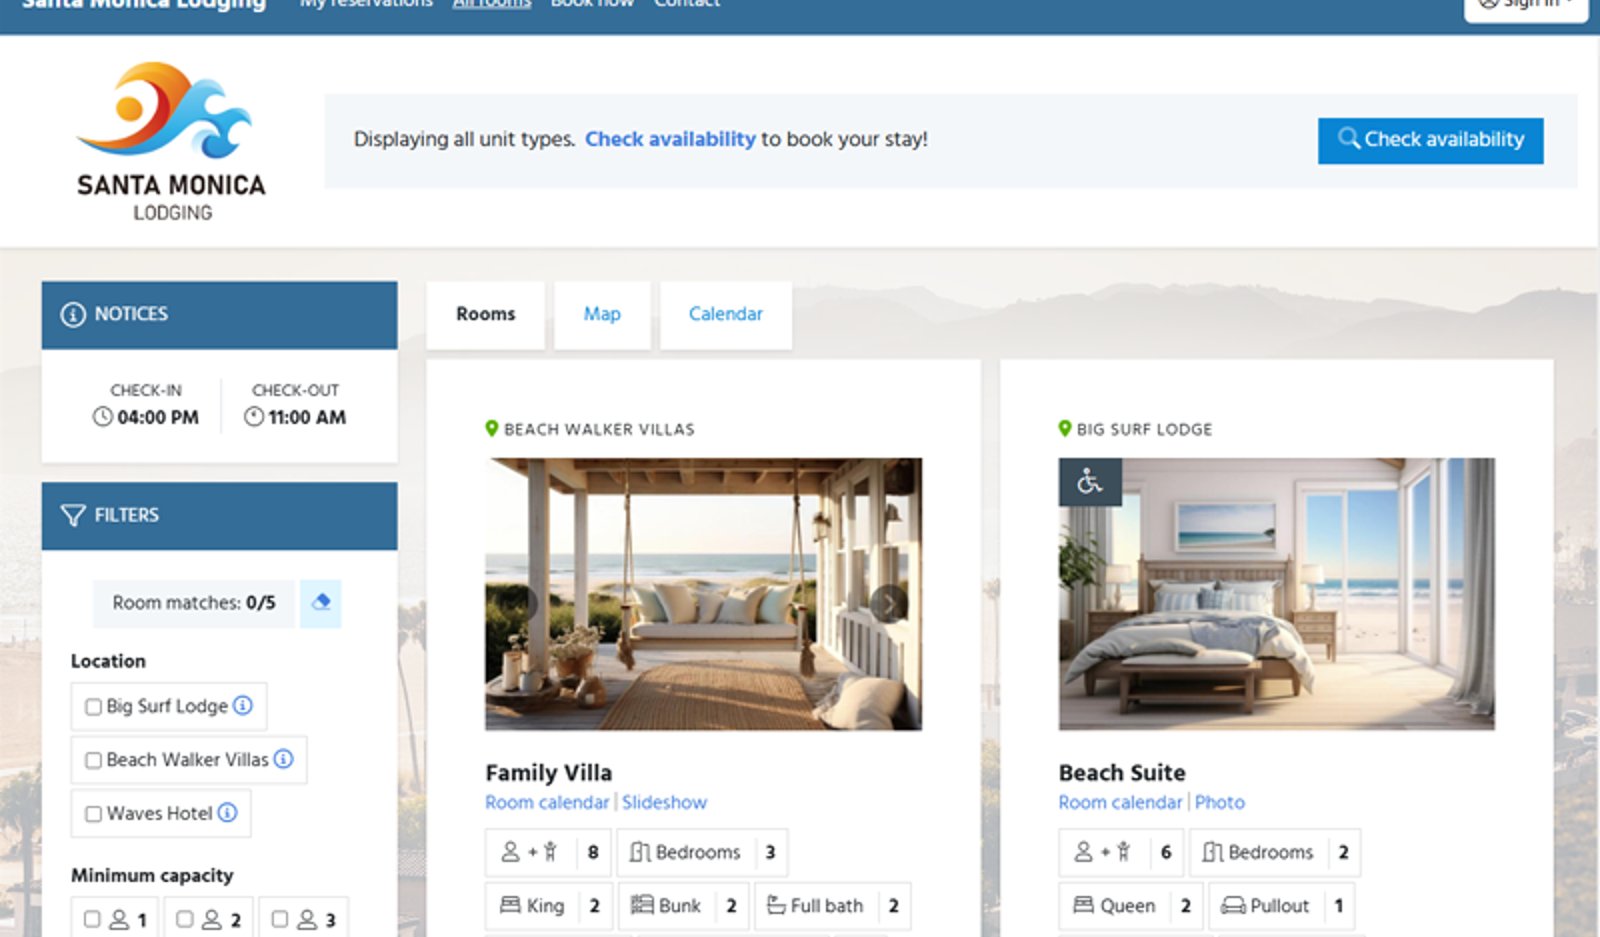
Task: Follow the inline Check availability link
Action: tap(670, 139)
